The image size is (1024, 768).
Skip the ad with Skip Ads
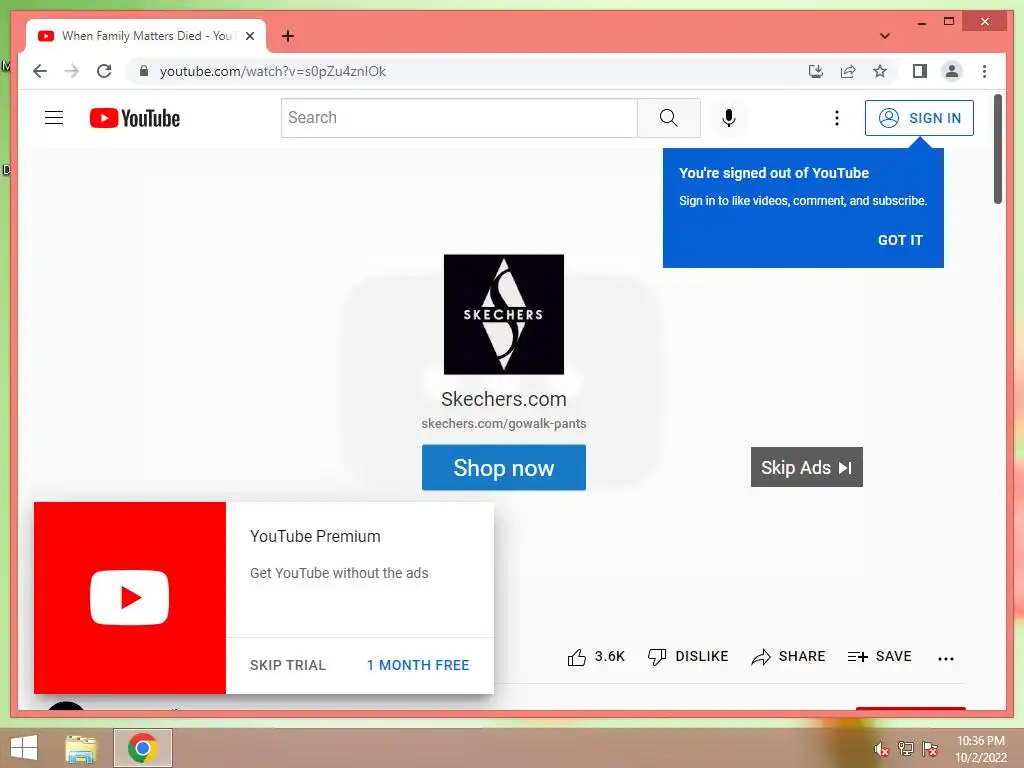807,467
